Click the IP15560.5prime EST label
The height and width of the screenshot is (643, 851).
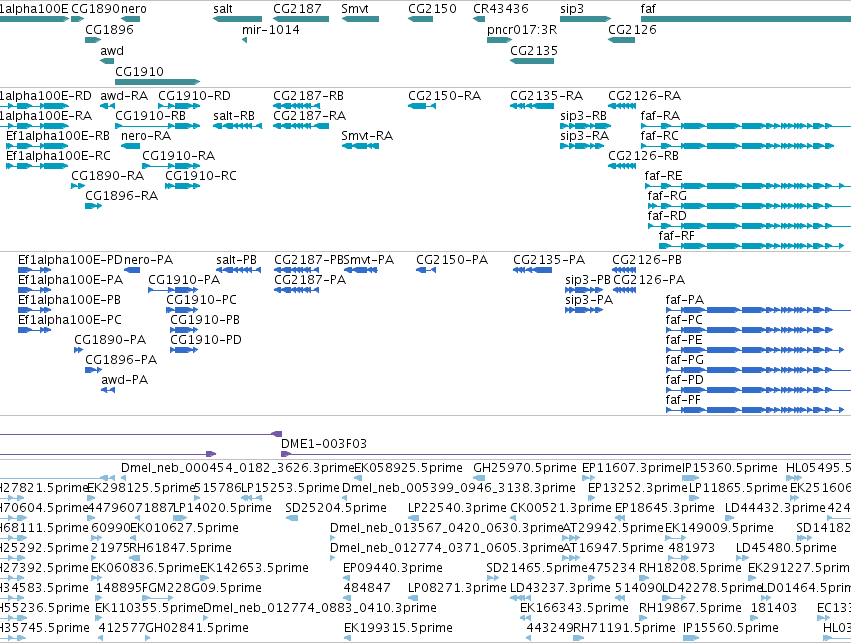coord(731,628)
